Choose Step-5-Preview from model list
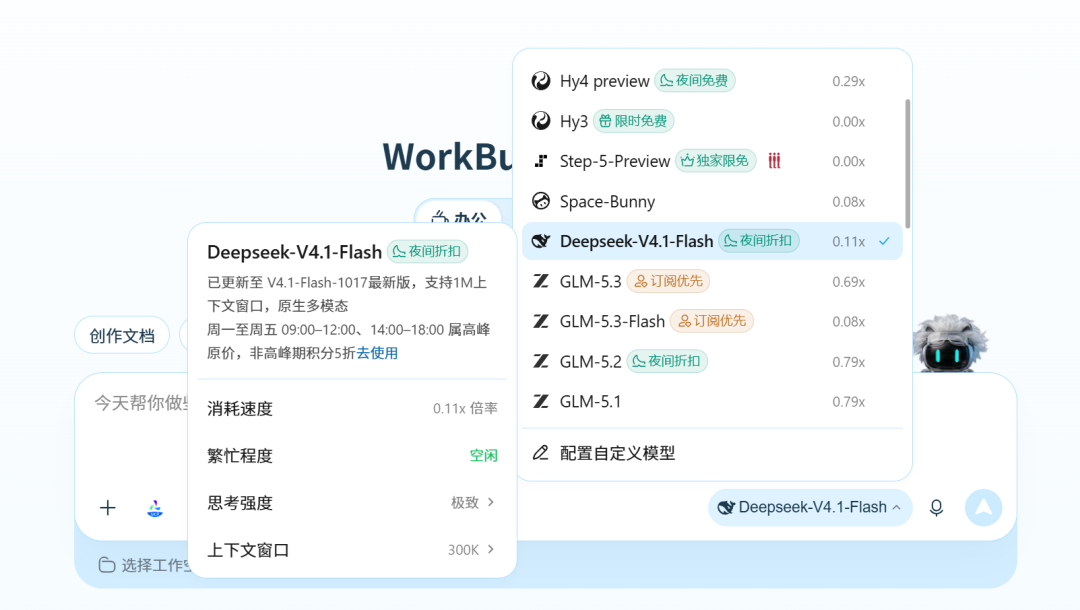This screenshot has width=1080, height=610. pyautogui.click(x=712, y=161)
